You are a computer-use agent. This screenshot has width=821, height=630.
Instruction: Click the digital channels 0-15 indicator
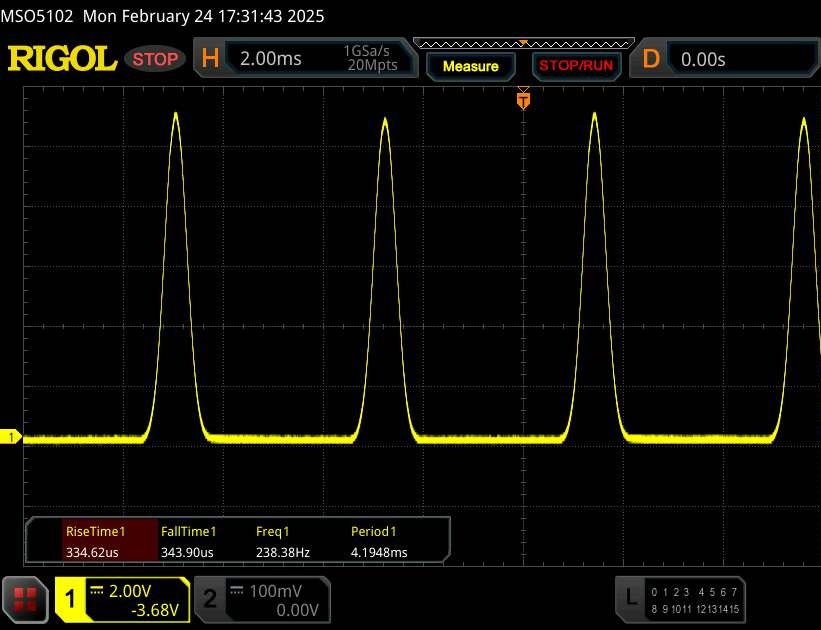(x=695, y=601)
